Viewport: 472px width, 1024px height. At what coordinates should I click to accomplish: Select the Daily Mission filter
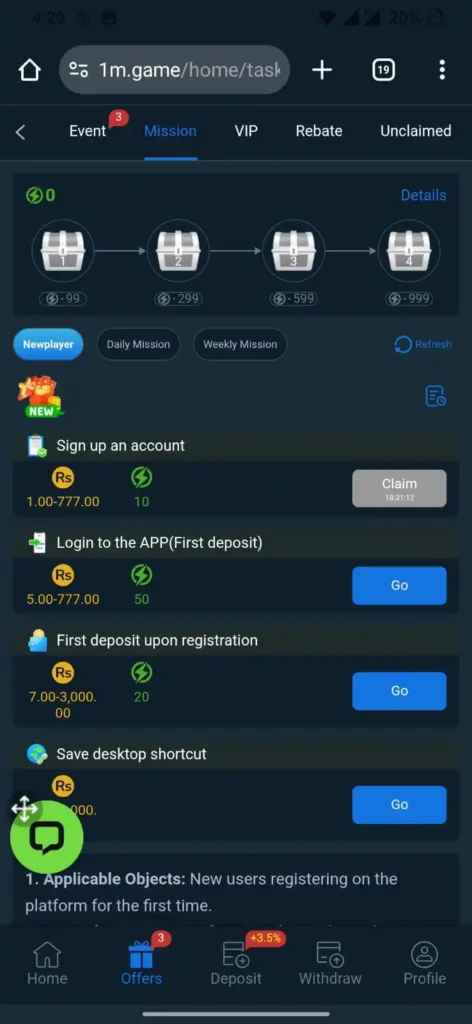(x=138, y=344)
